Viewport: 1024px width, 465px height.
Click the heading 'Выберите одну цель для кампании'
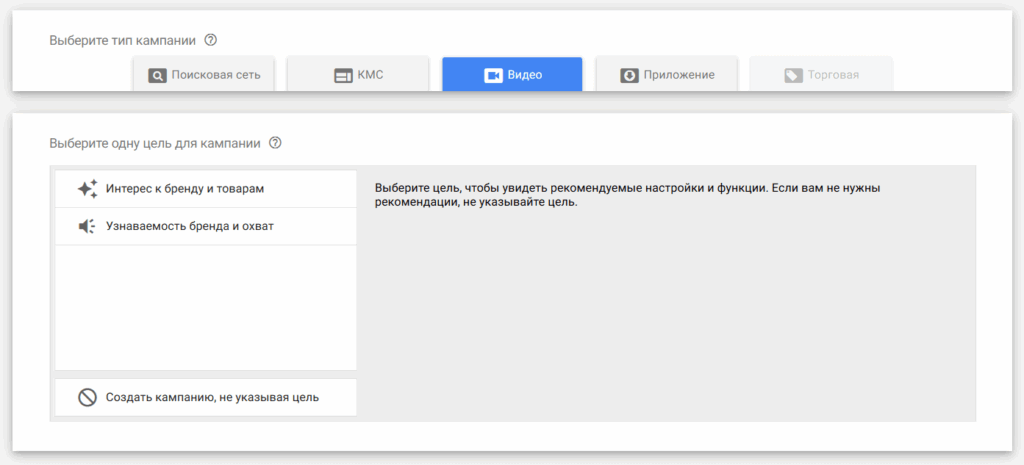click(155, 143)
